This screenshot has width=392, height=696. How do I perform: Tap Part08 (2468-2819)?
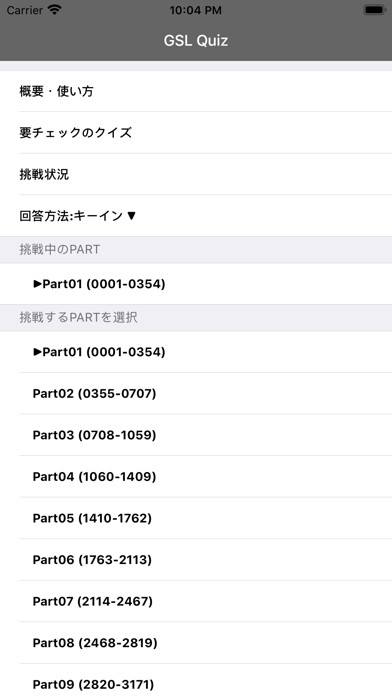point(196,643)
